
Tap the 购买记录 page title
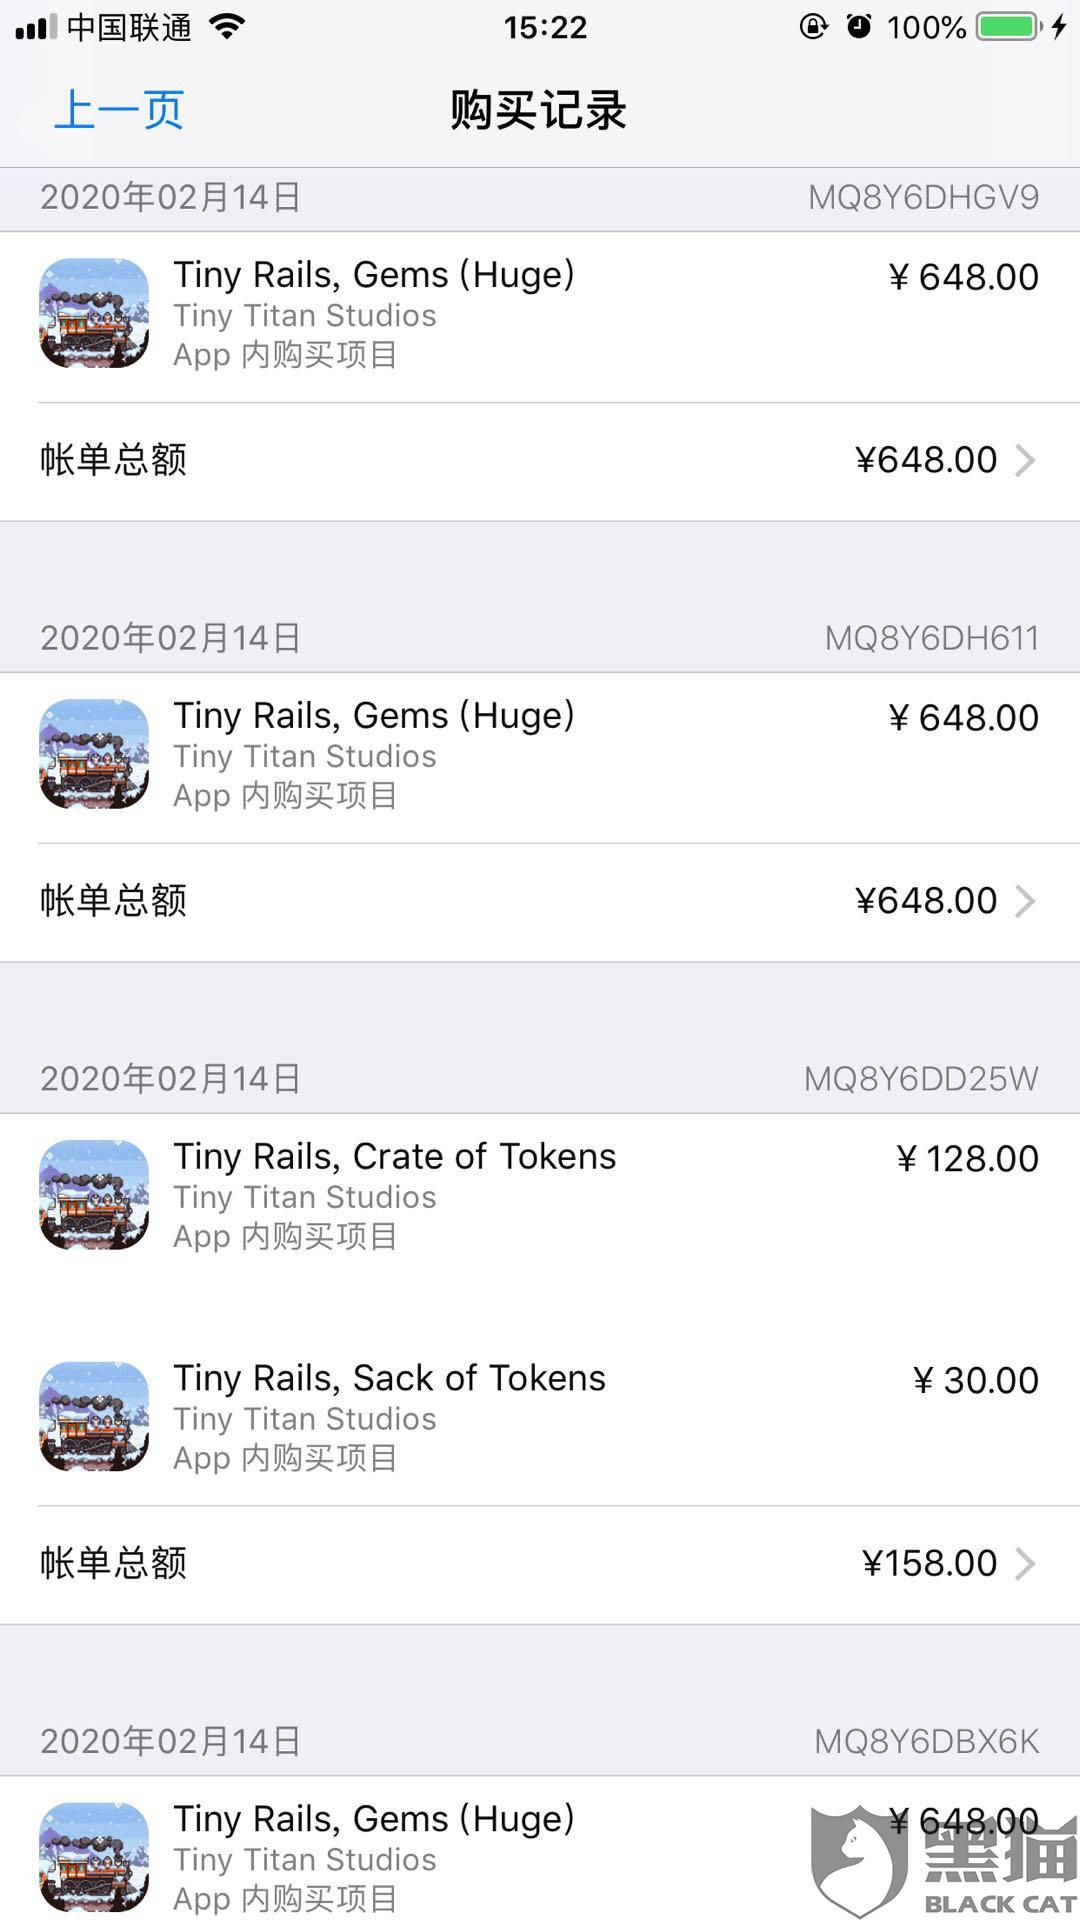click(538, 110)
